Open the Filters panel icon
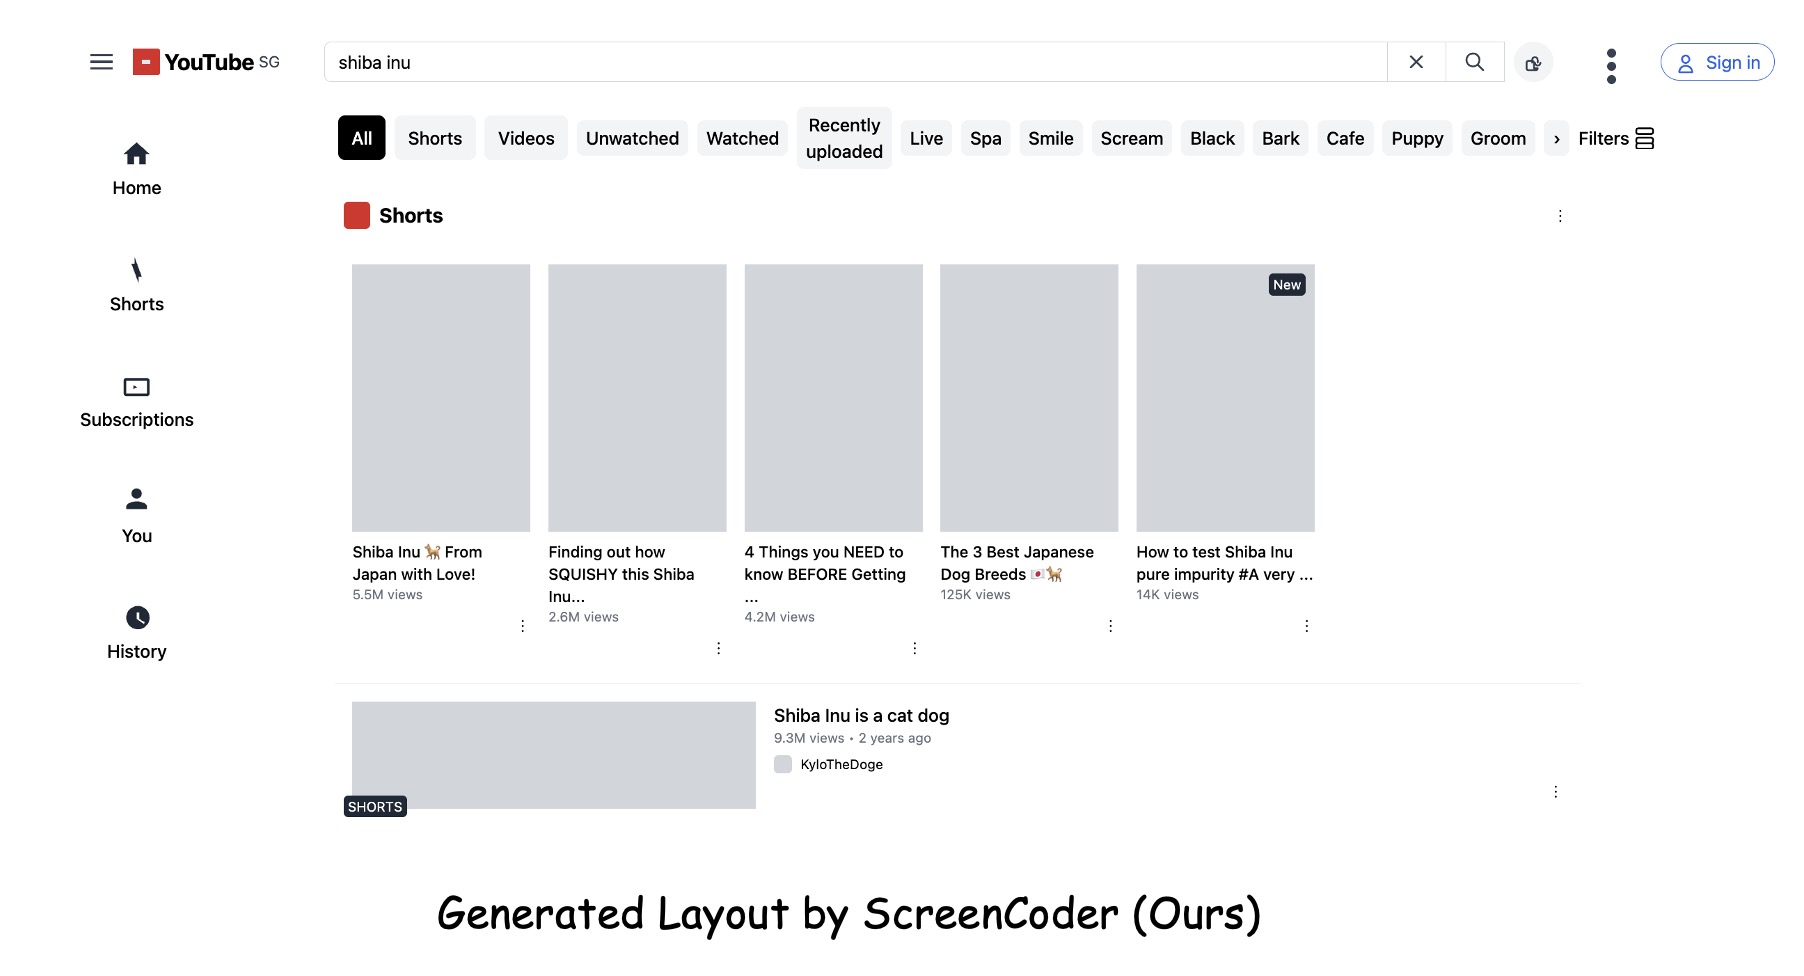The image size is (1804, 976). (x=1645, y=138)
